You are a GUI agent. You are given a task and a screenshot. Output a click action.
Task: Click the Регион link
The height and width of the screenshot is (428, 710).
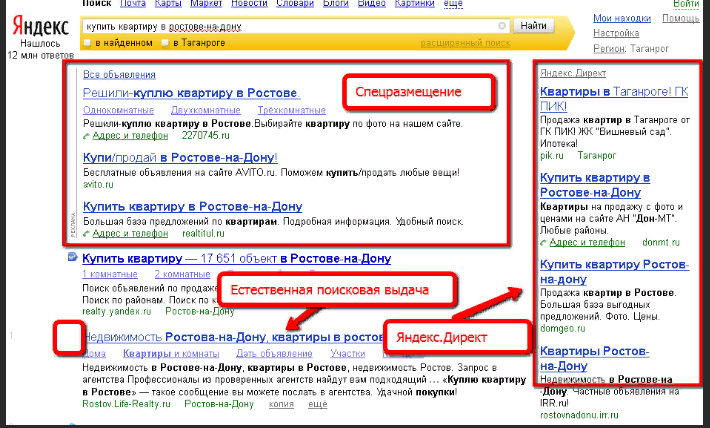coord(608,48)
